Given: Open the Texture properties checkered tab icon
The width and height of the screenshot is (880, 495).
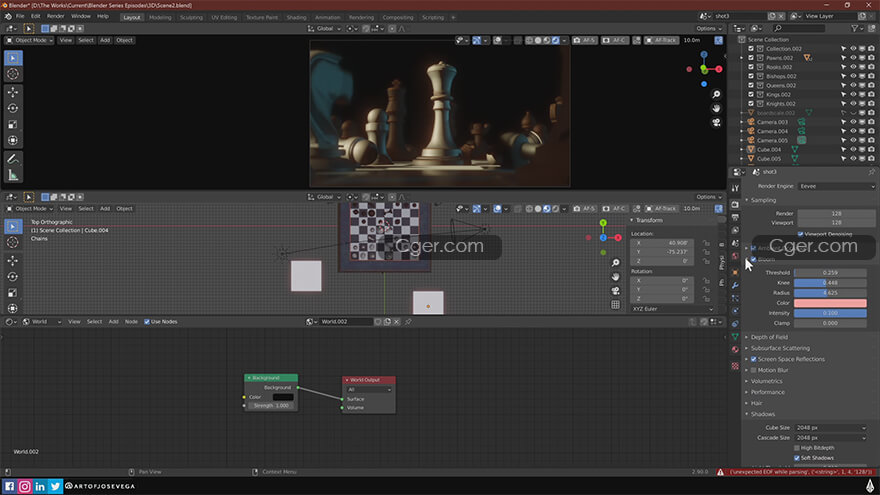Looking at the screenshot, I should point(735,366).
